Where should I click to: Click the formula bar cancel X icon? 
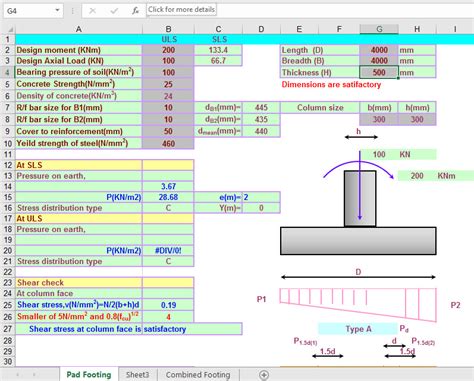(93, 11)
